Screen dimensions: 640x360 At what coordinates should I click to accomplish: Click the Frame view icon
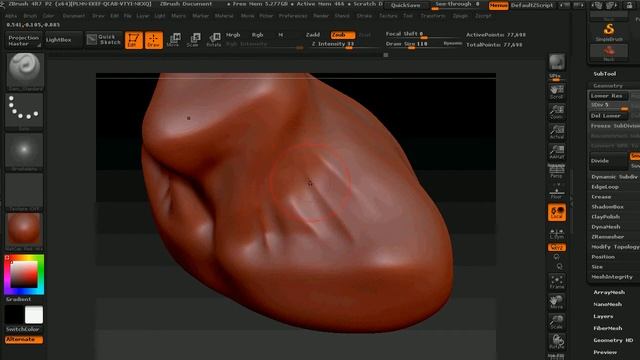557,282
